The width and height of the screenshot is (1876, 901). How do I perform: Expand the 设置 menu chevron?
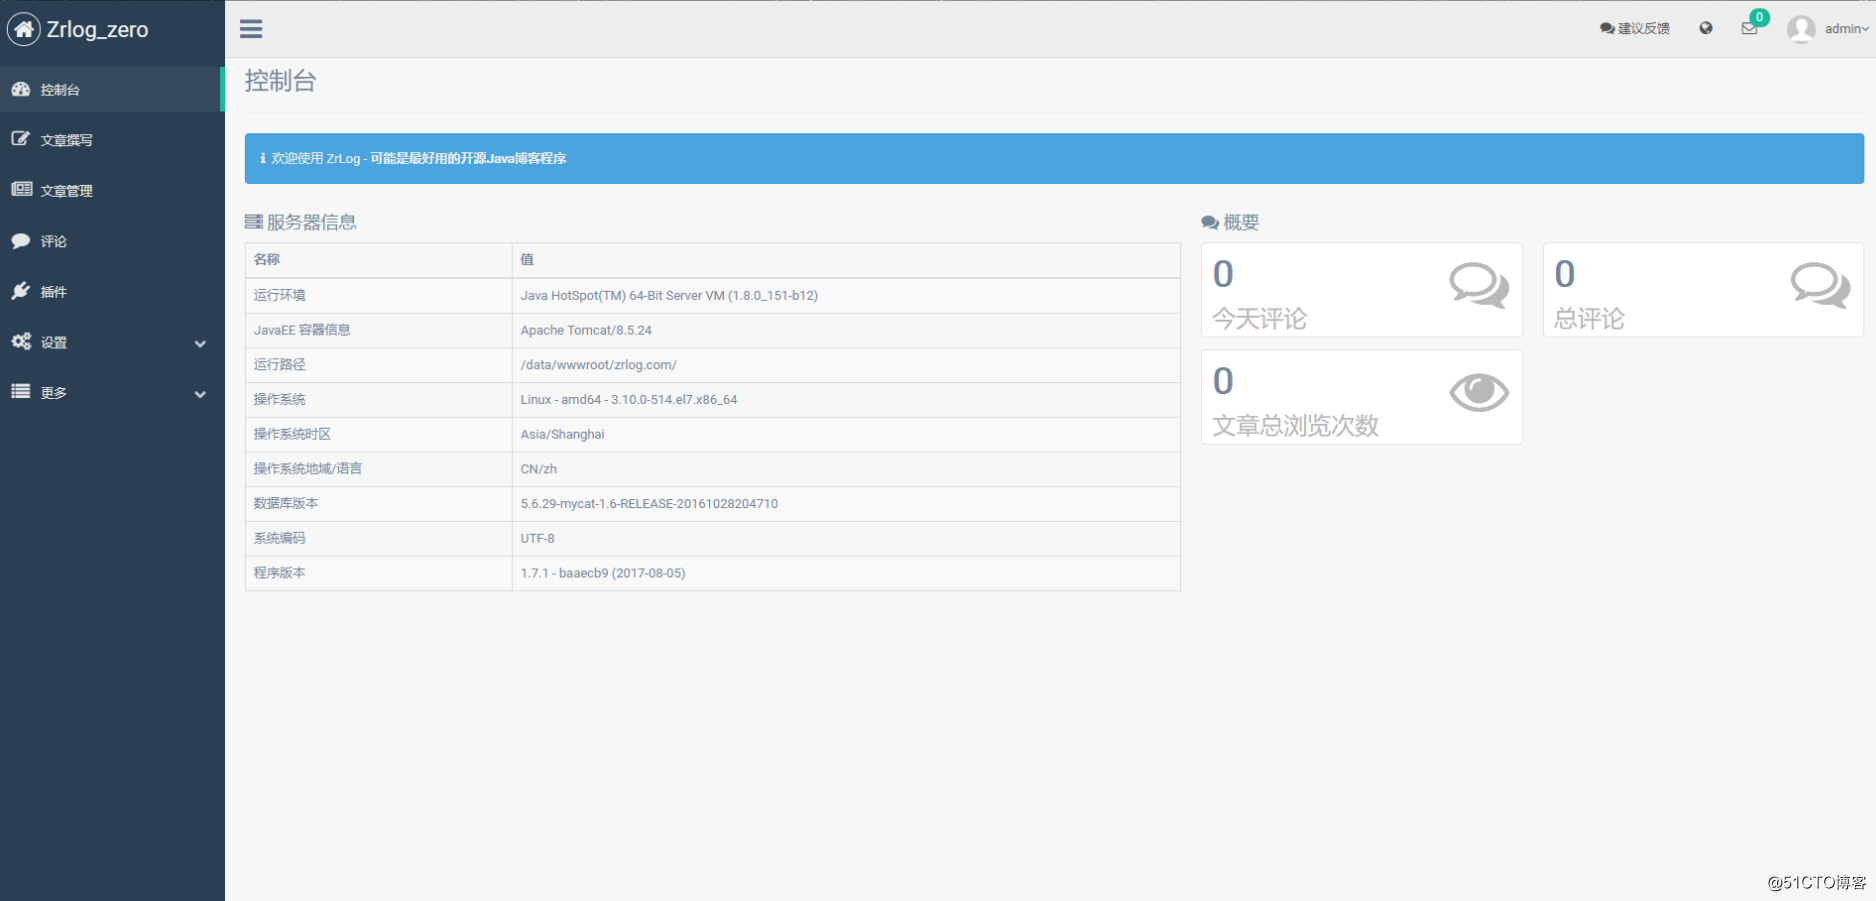200,343
